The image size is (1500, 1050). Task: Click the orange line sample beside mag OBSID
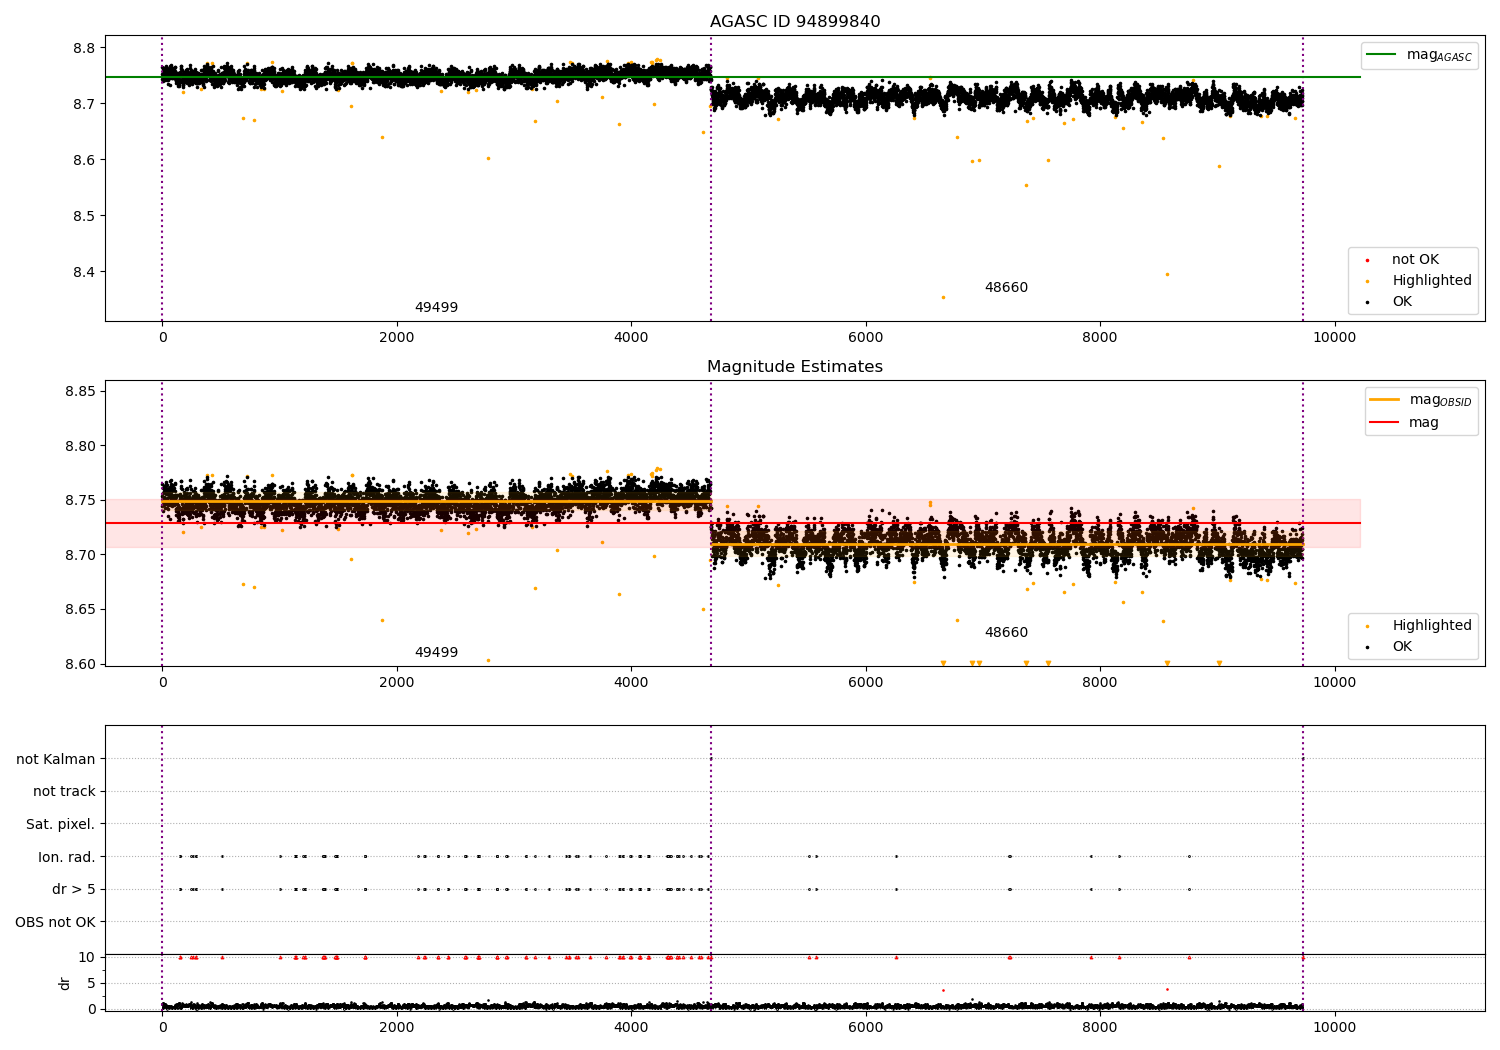pyautogui.click(x=1385, y=400)
